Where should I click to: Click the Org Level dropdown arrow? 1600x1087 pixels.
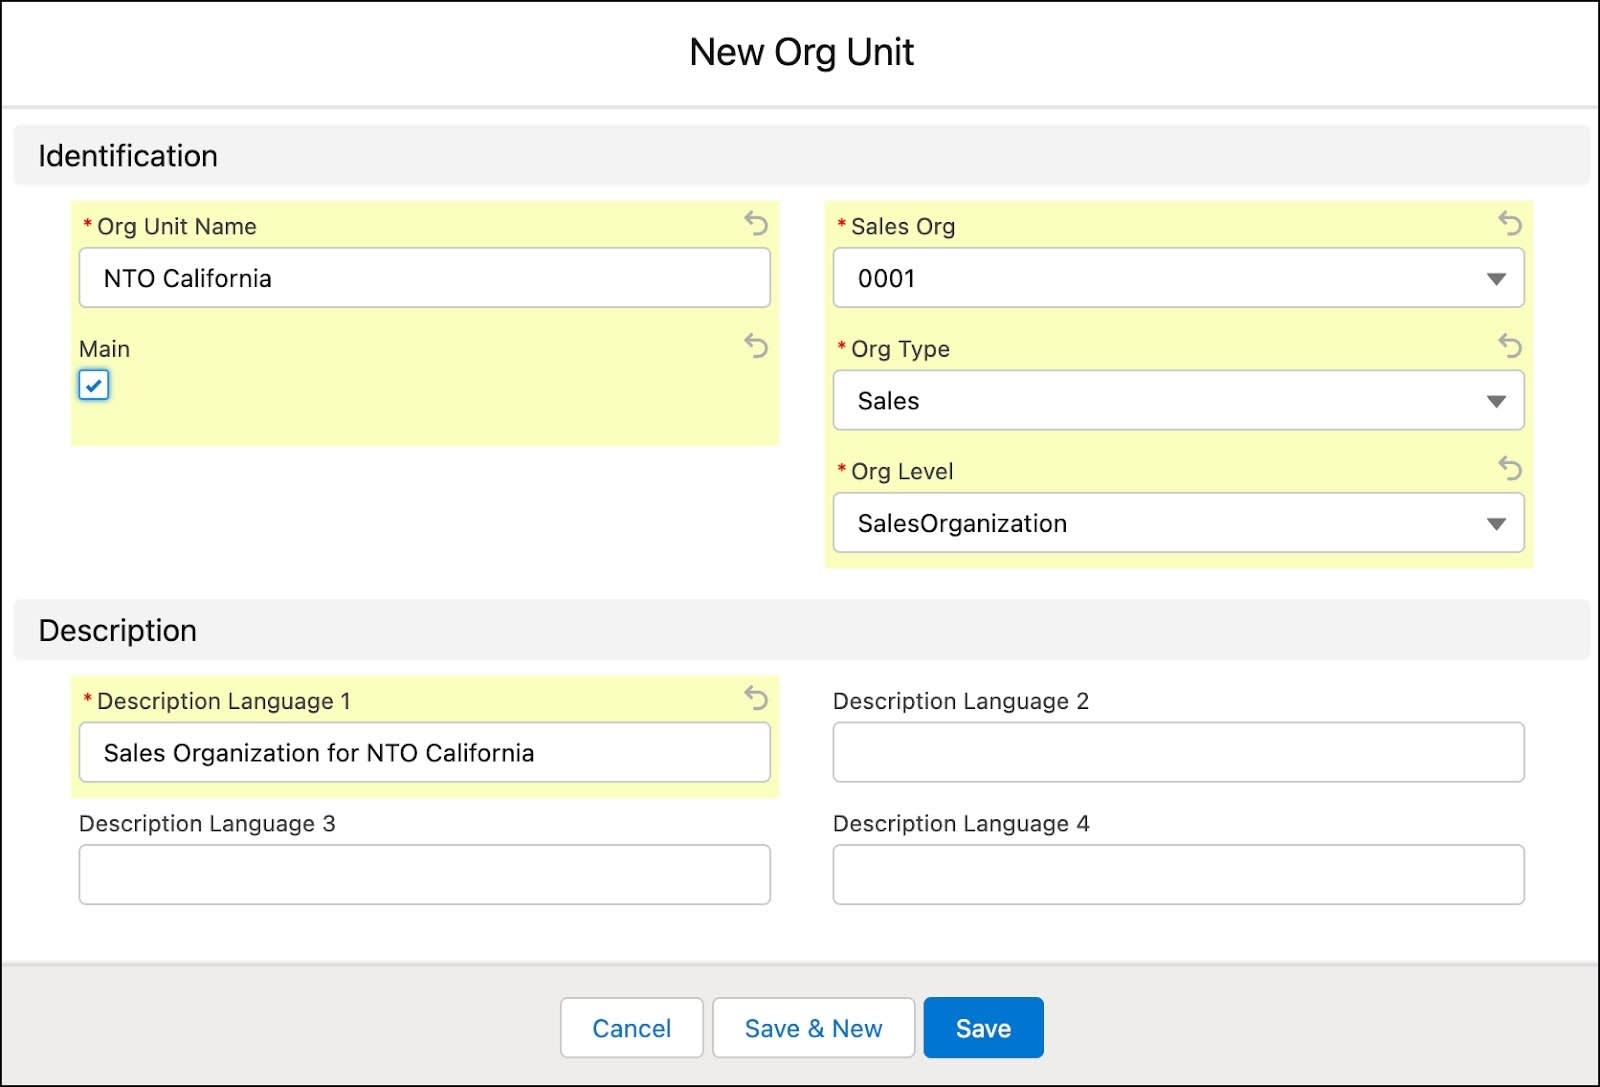(x=1494, y=523)
